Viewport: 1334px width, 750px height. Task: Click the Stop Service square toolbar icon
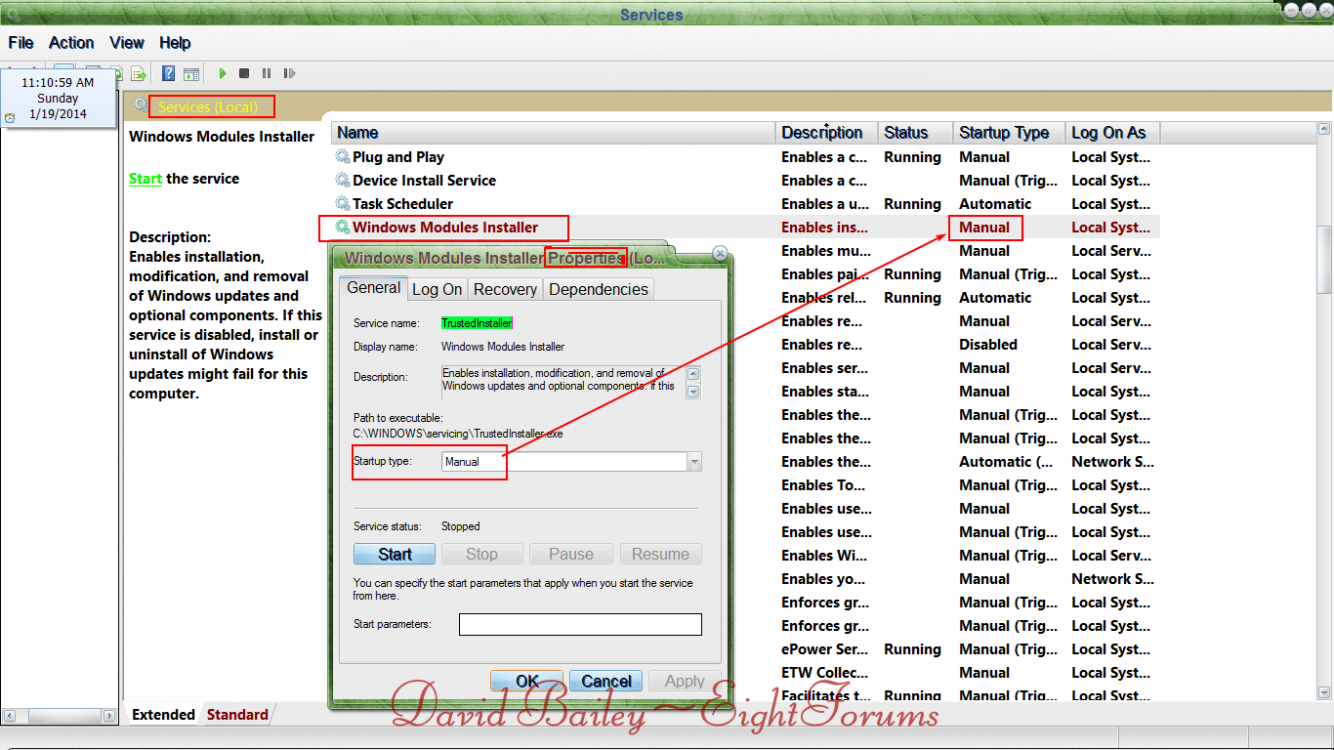[244, 73]
